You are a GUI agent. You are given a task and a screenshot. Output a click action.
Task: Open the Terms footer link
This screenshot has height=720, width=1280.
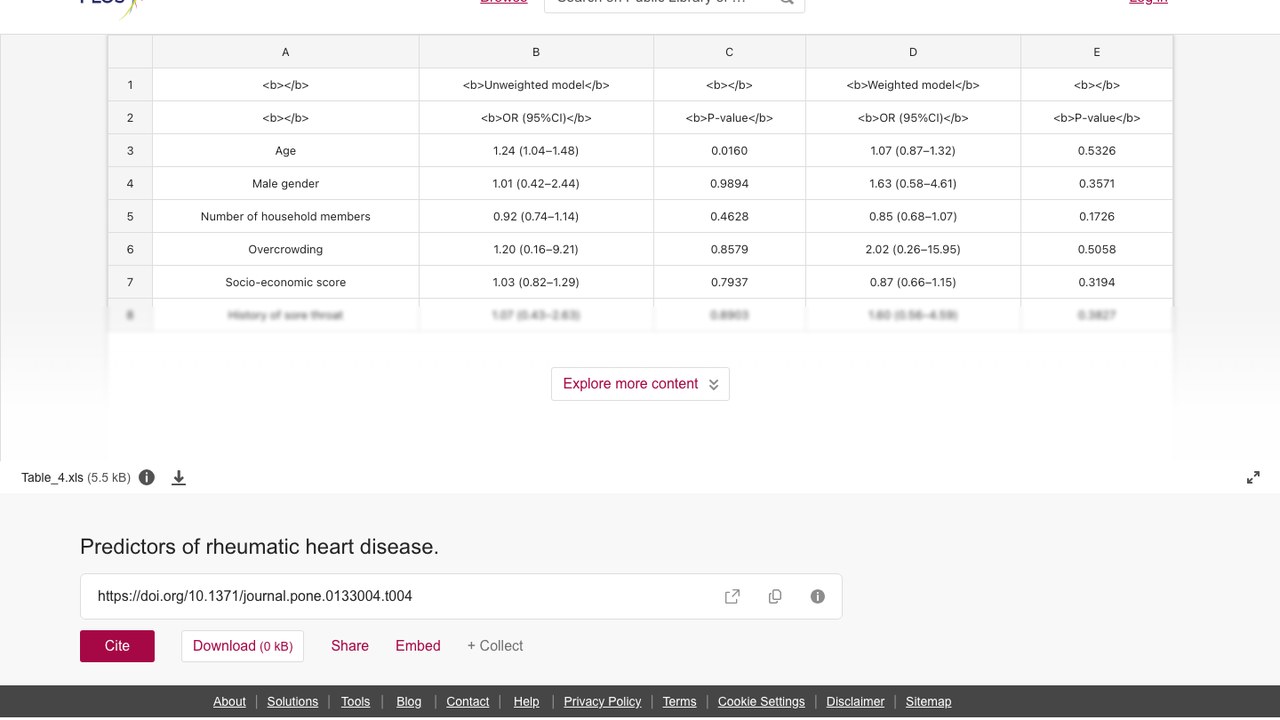click(679, 701)
